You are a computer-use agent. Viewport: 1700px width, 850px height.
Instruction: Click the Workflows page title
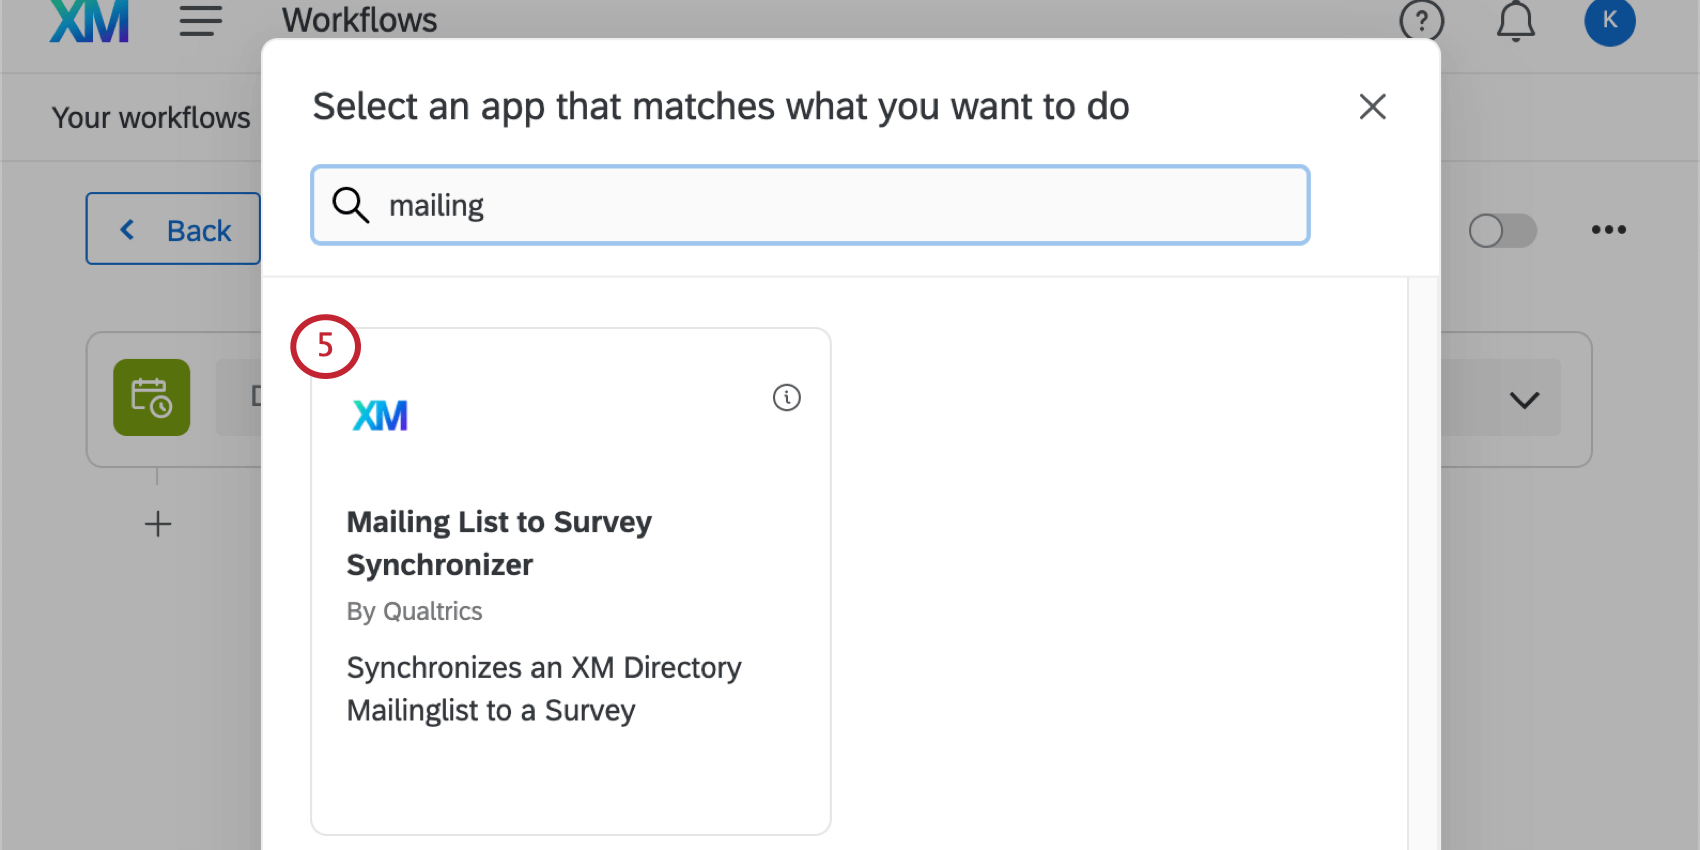(x=359, y=20)
